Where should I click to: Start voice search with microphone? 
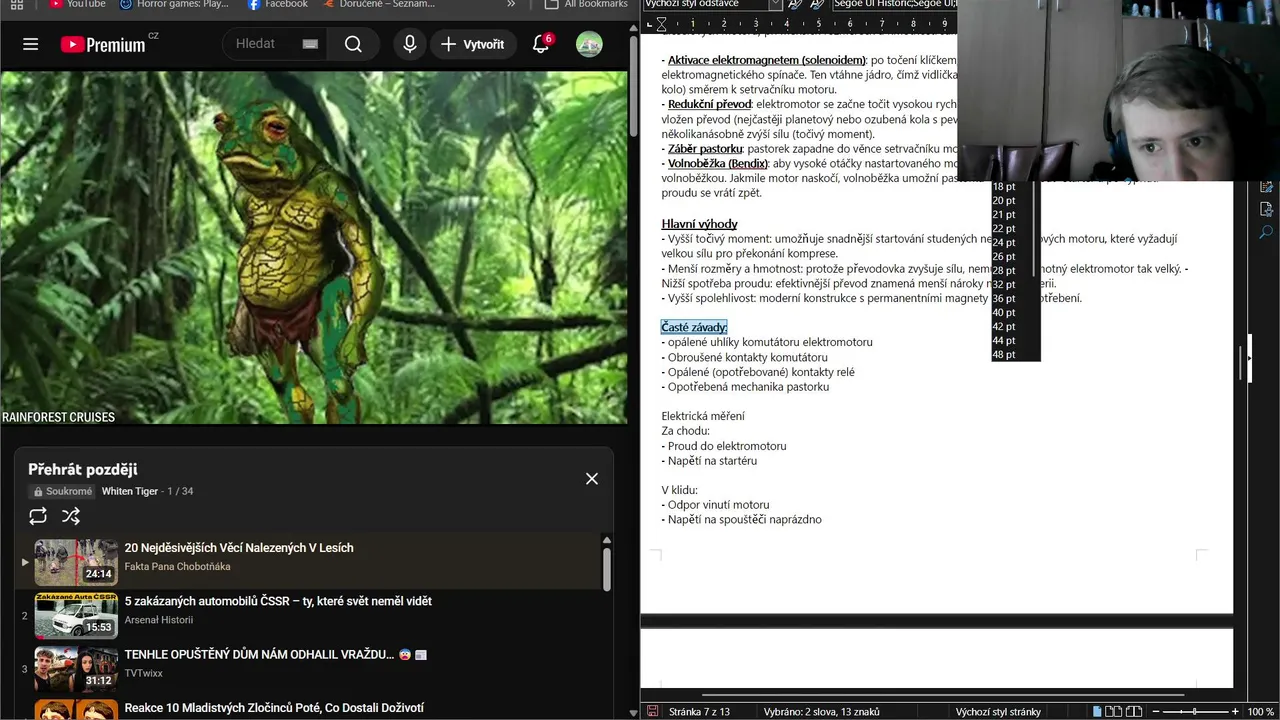pyautogui.click(x=410, y=44)
